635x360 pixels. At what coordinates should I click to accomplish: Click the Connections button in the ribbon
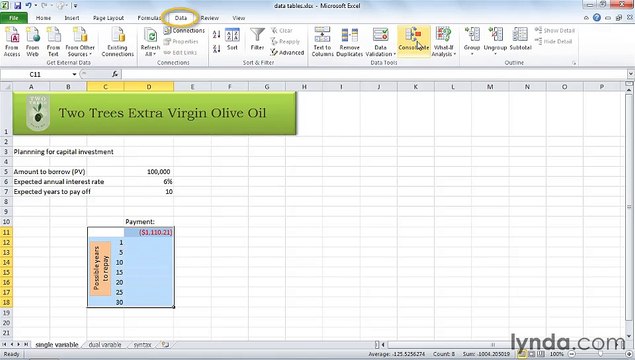point(184,30)
